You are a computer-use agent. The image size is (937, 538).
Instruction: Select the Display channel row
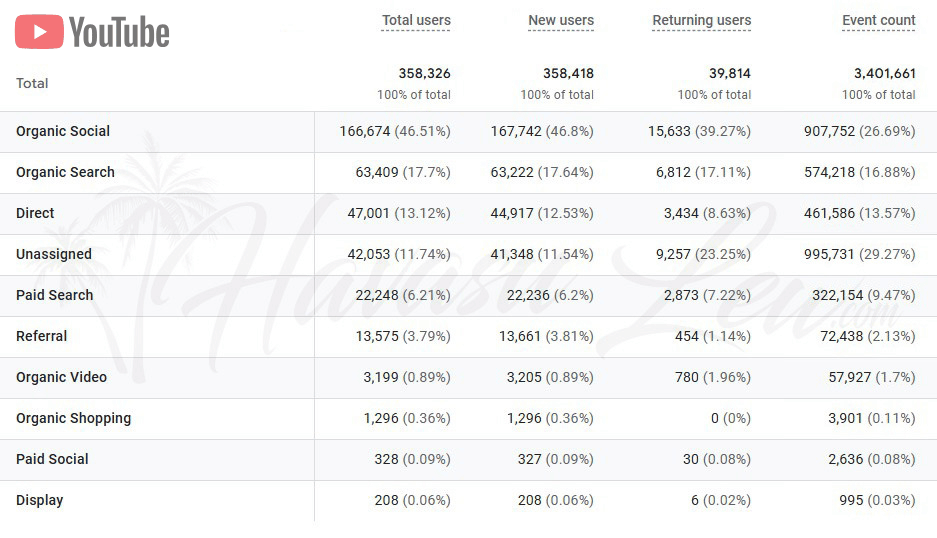[x=468, y=500]
